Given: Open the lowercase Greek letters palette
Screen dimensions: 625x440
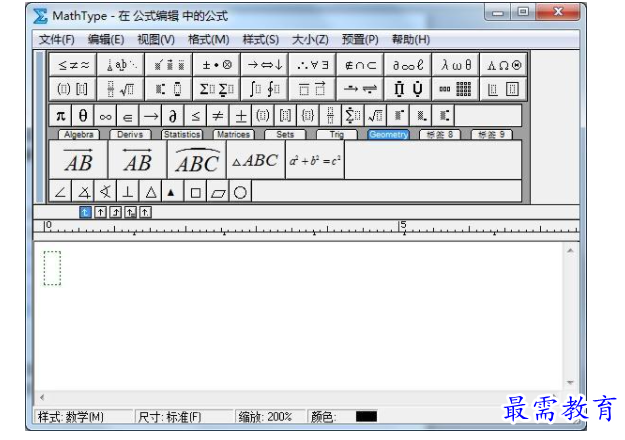Looking at the screenshot, I should (456, 65).
